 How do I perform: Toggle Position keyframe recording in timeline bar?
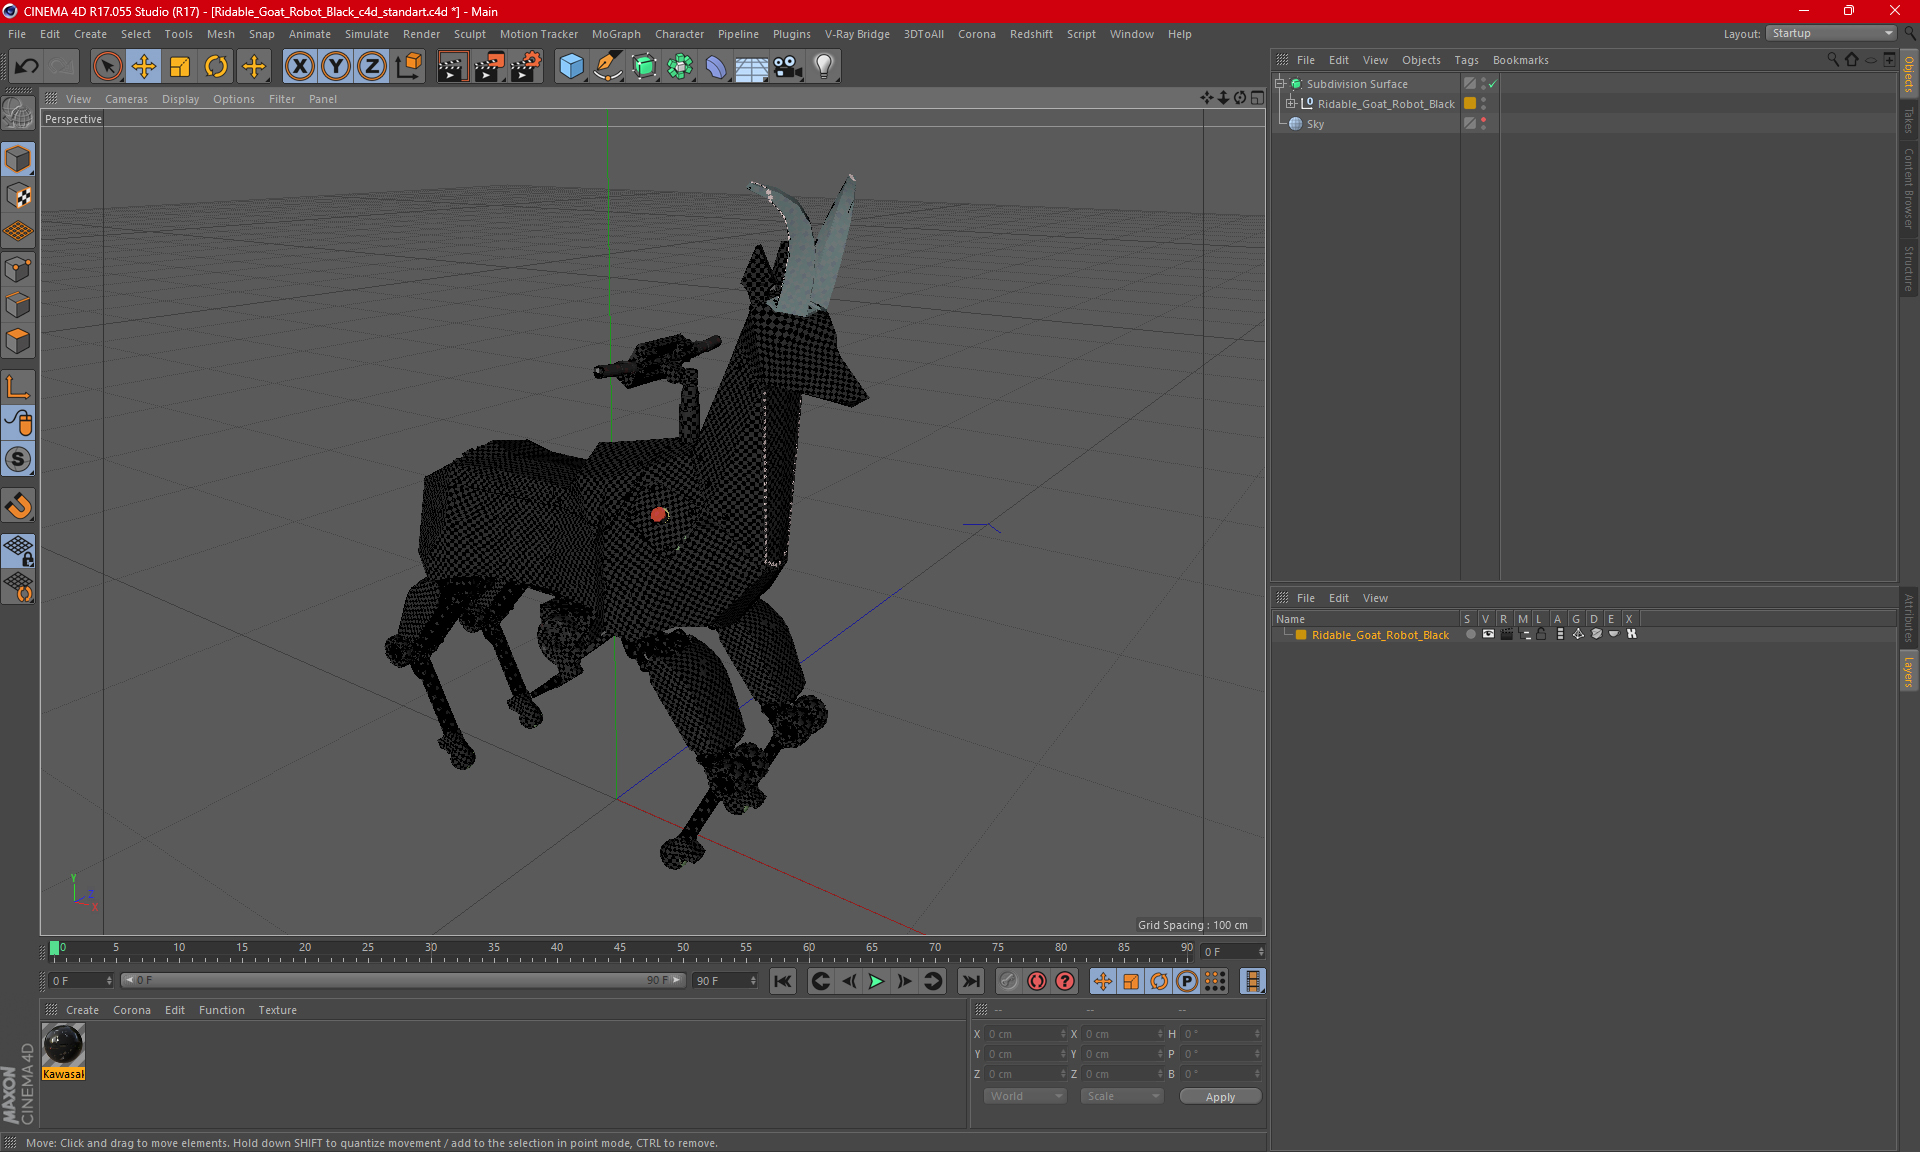coord(1103,981)
